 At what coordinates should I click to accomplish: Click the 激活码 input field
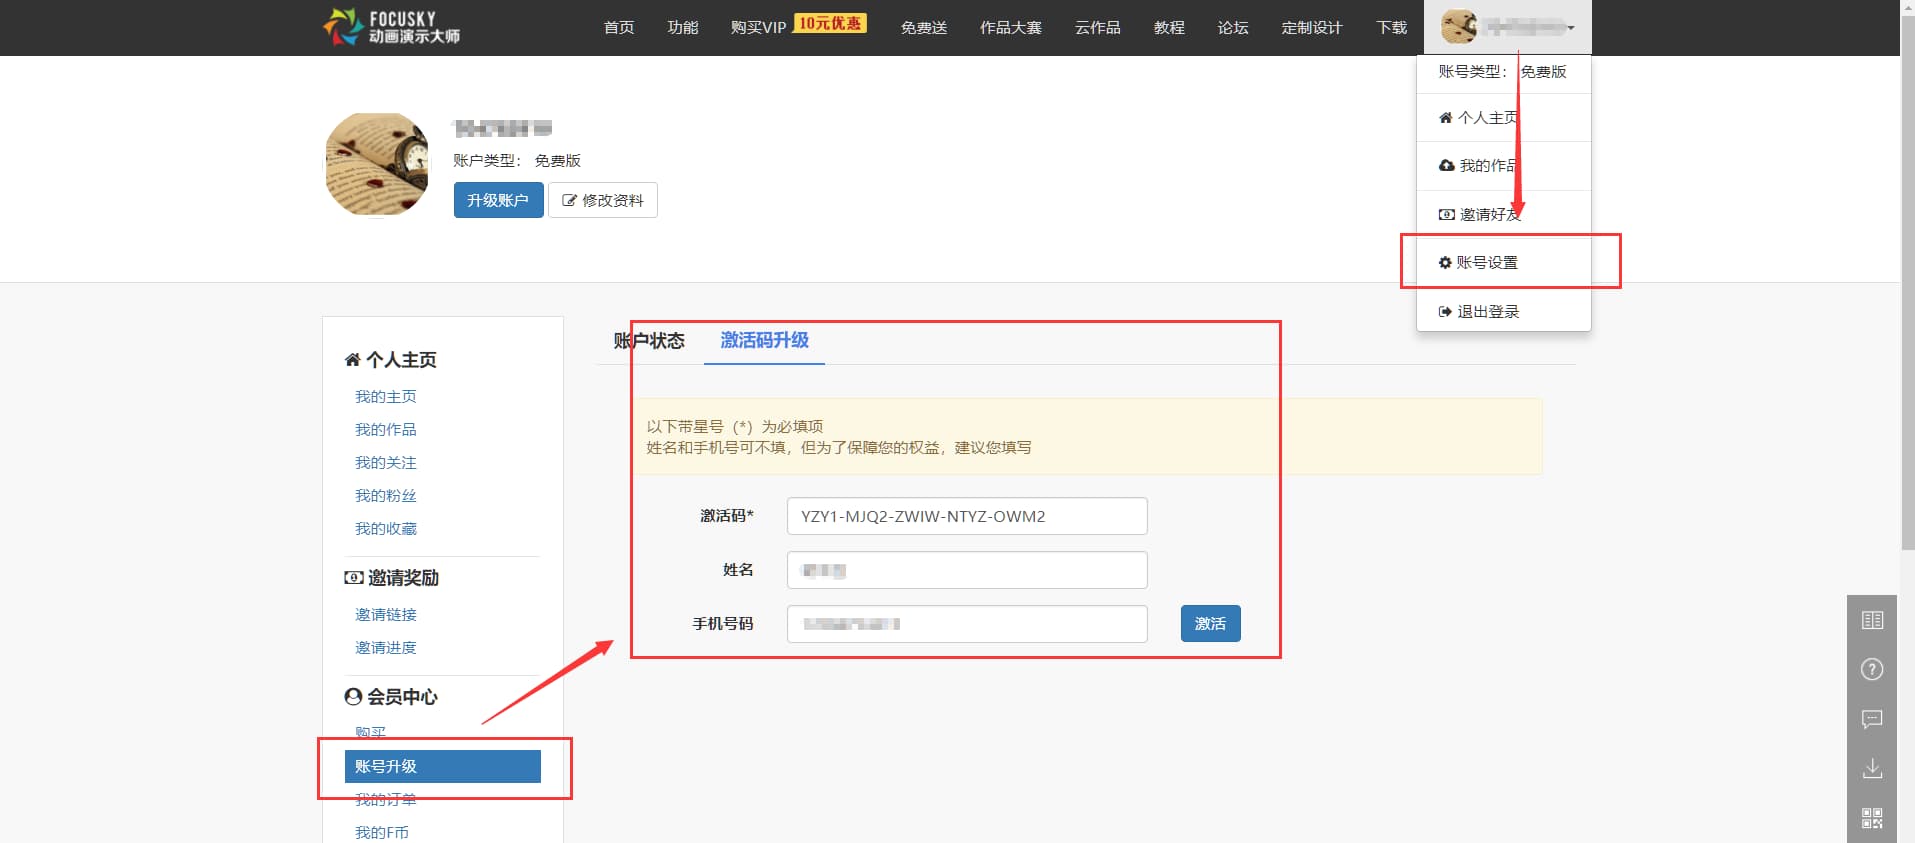pos(967,516)
